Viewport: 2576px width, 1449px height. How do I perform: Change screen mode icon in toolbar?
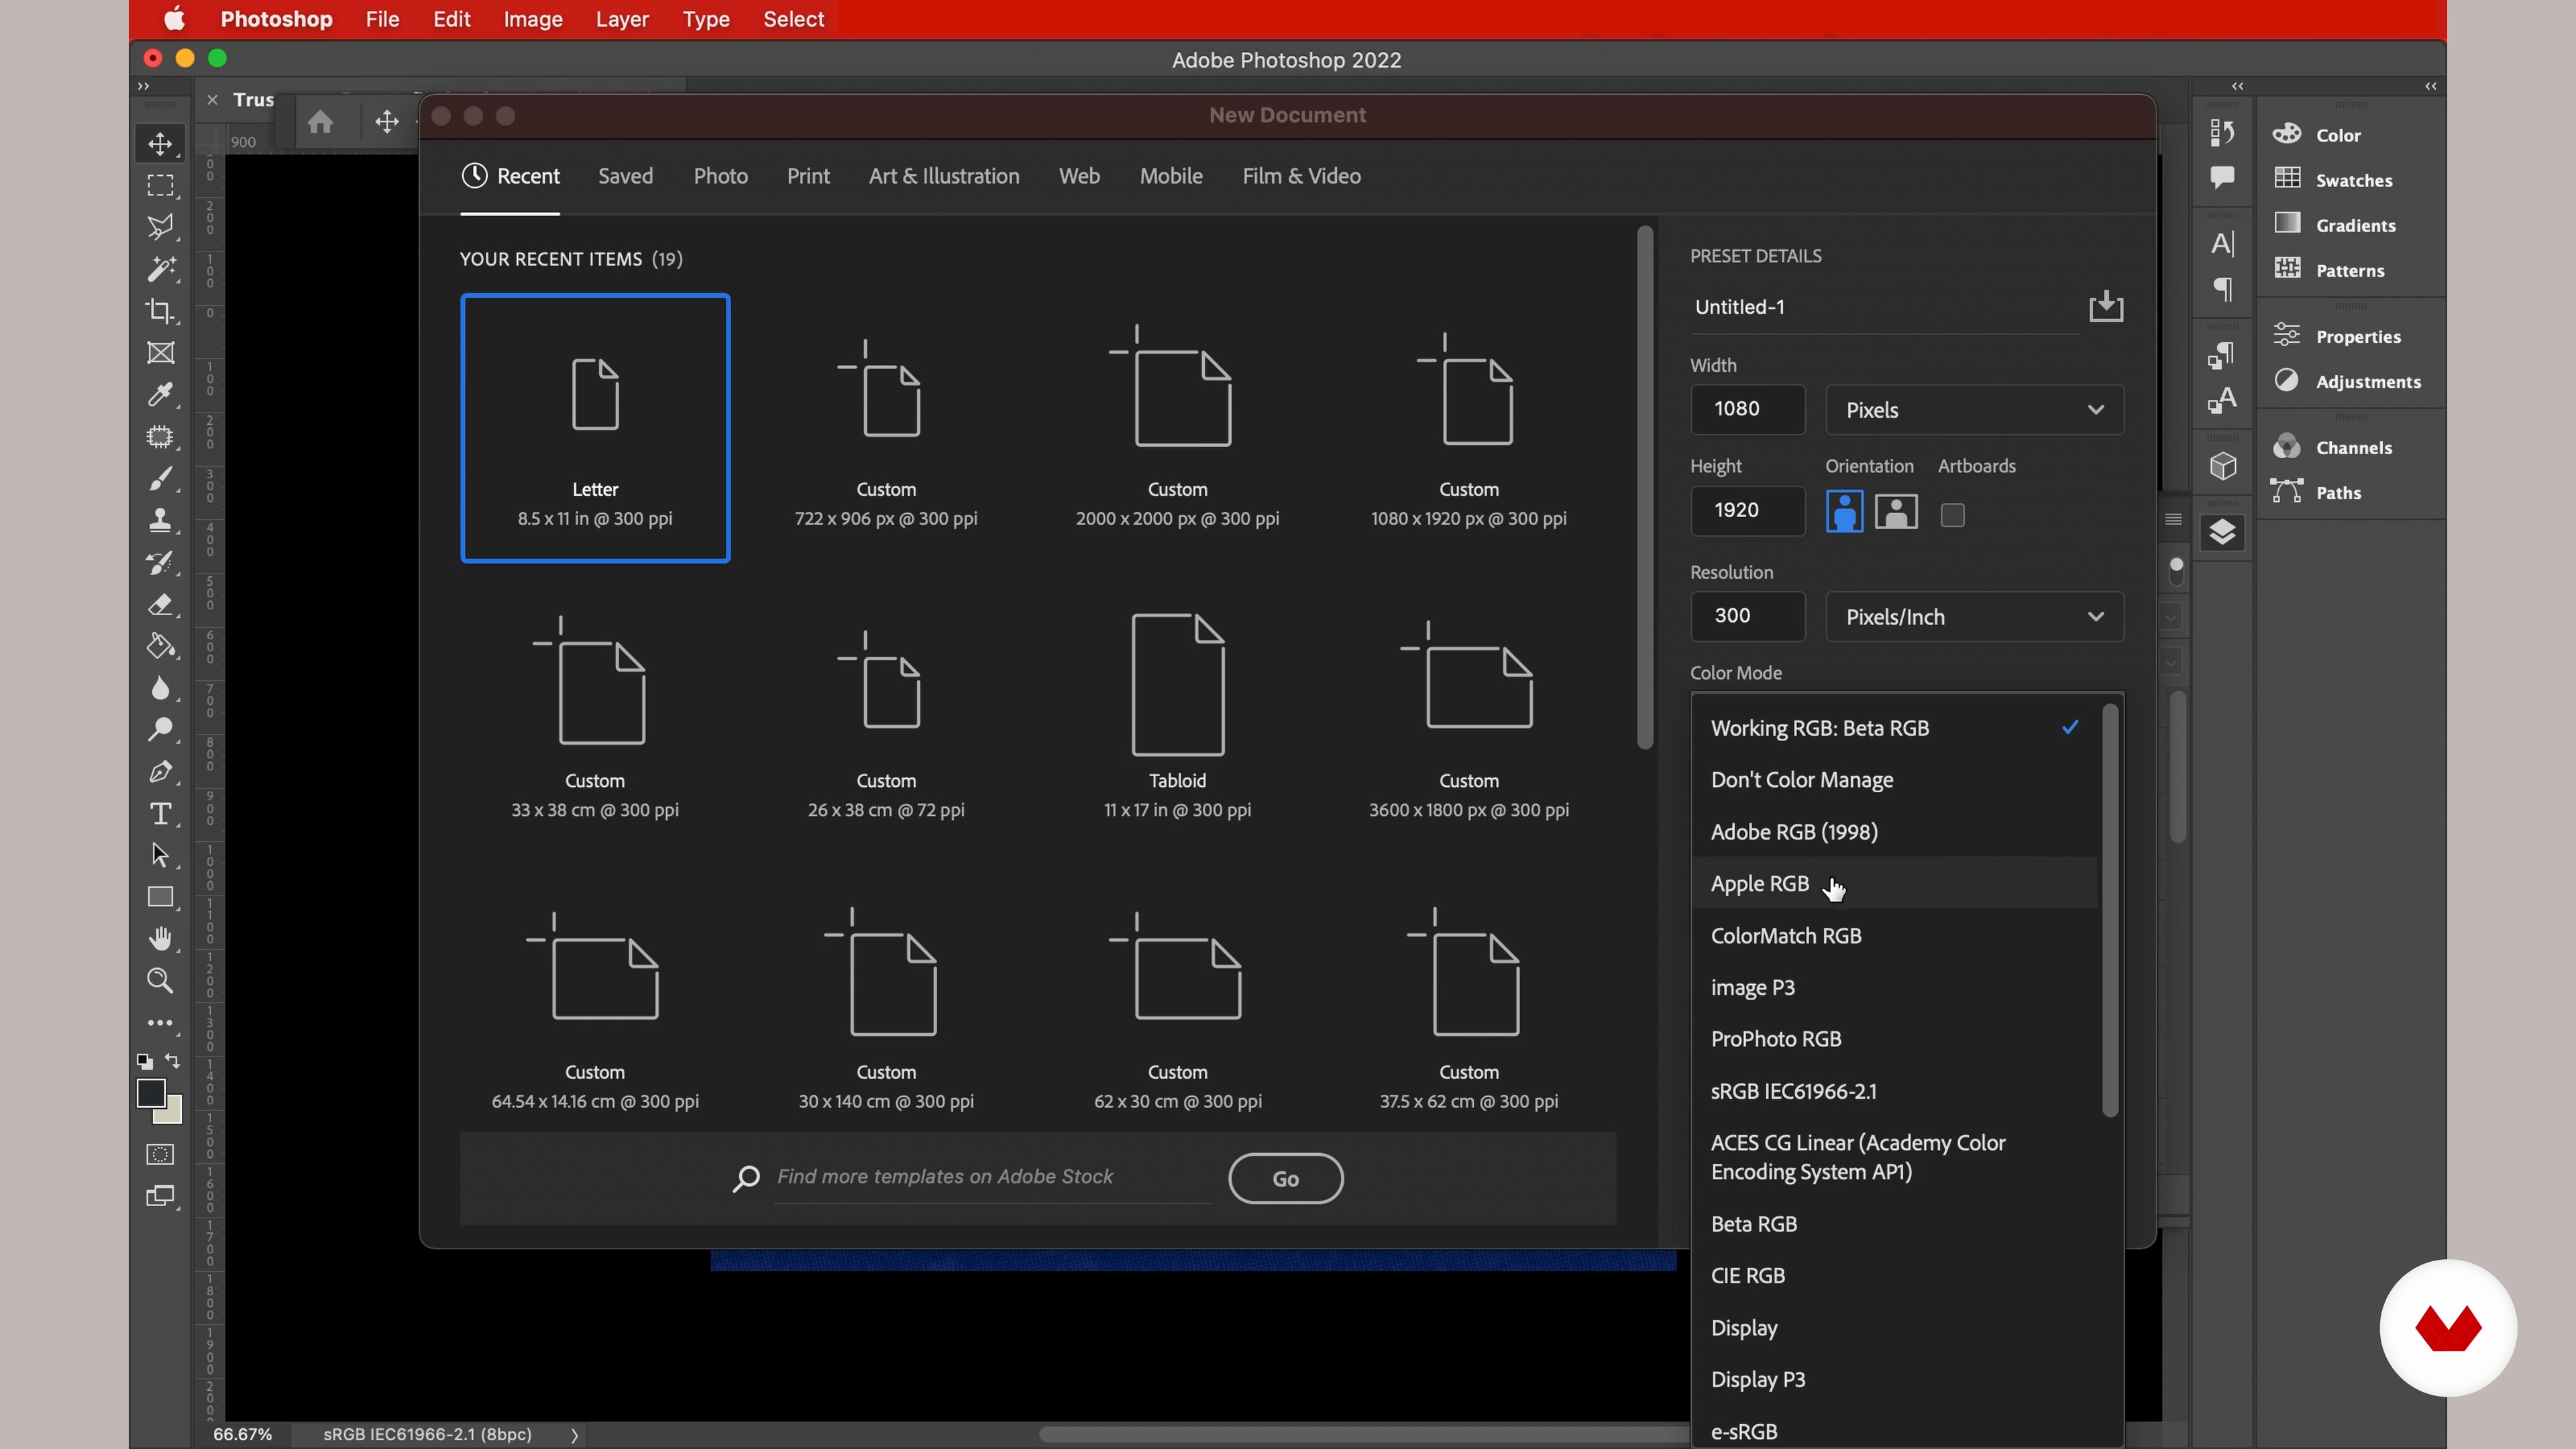pyautogui.click(x=160, y=1197)
